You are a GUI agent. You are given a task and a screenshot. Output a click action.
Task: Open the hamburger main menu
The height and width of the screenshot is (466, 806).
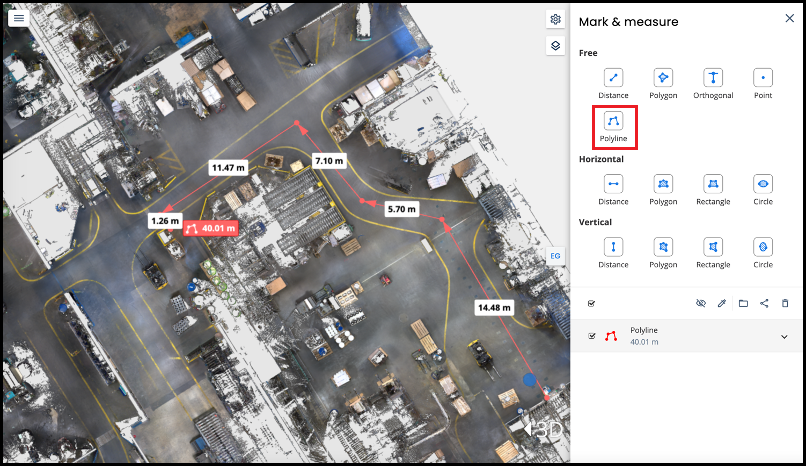(x=19, y=18)
